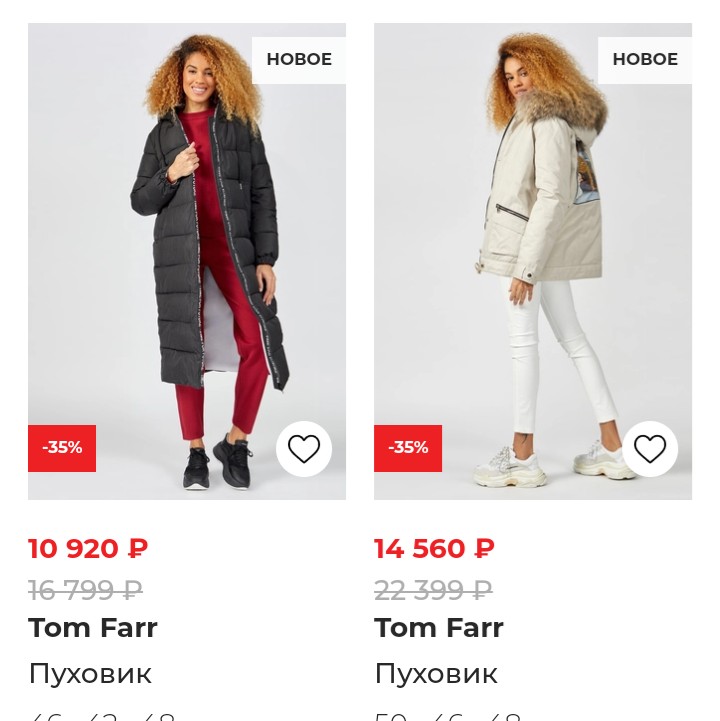Open Tom Farr brand under the beige jacket
Image resolution: width=720 pixels, height=721 pixels.
pos(439,628)
